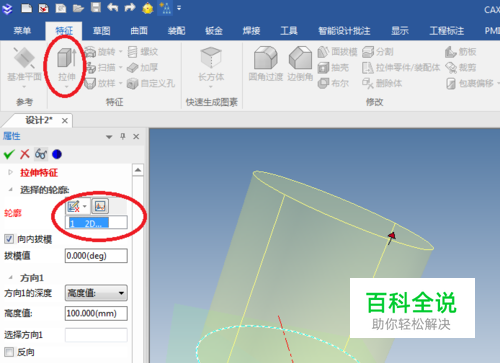500x363 pixels.
Task: Collapse the 选择的轮廓 section
Action: [10, 190]
